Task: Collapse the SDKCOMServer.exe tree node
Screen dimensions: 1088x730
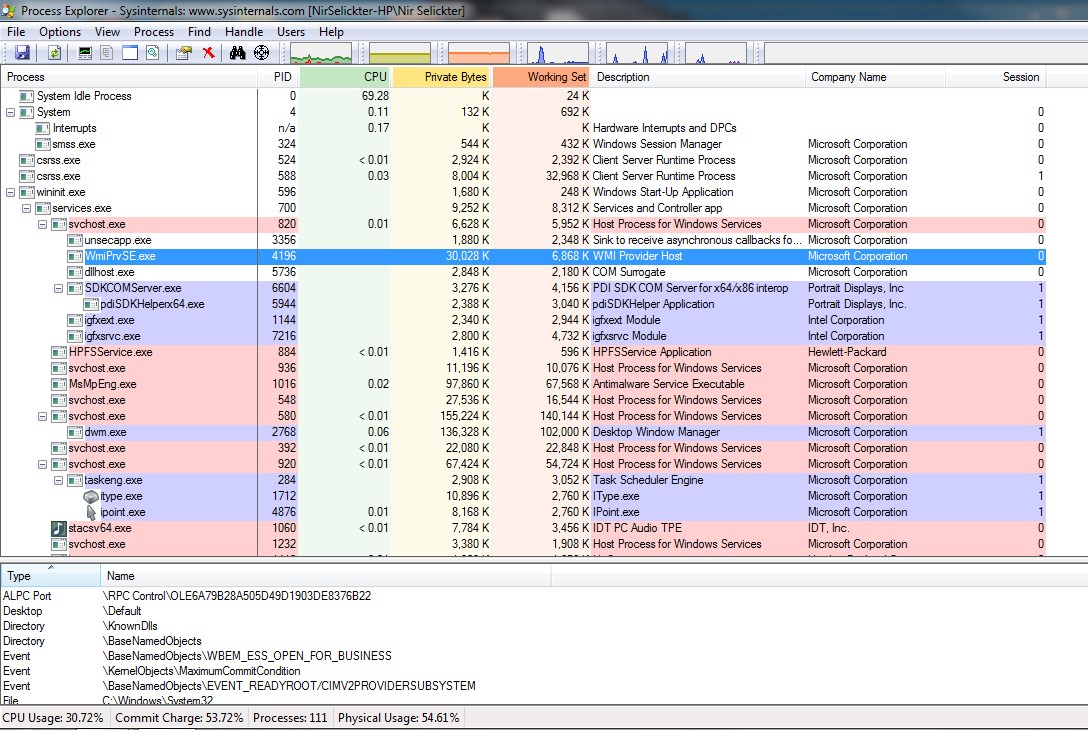Action: point(58,288)
